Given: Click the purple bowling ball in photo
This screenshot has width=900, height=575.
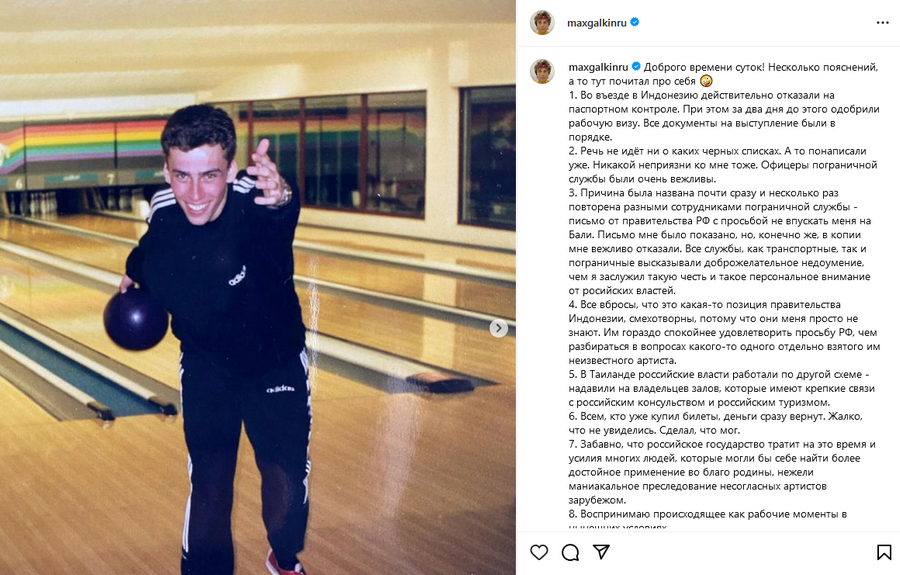Looking at the screenshot, I should [136, 319].
